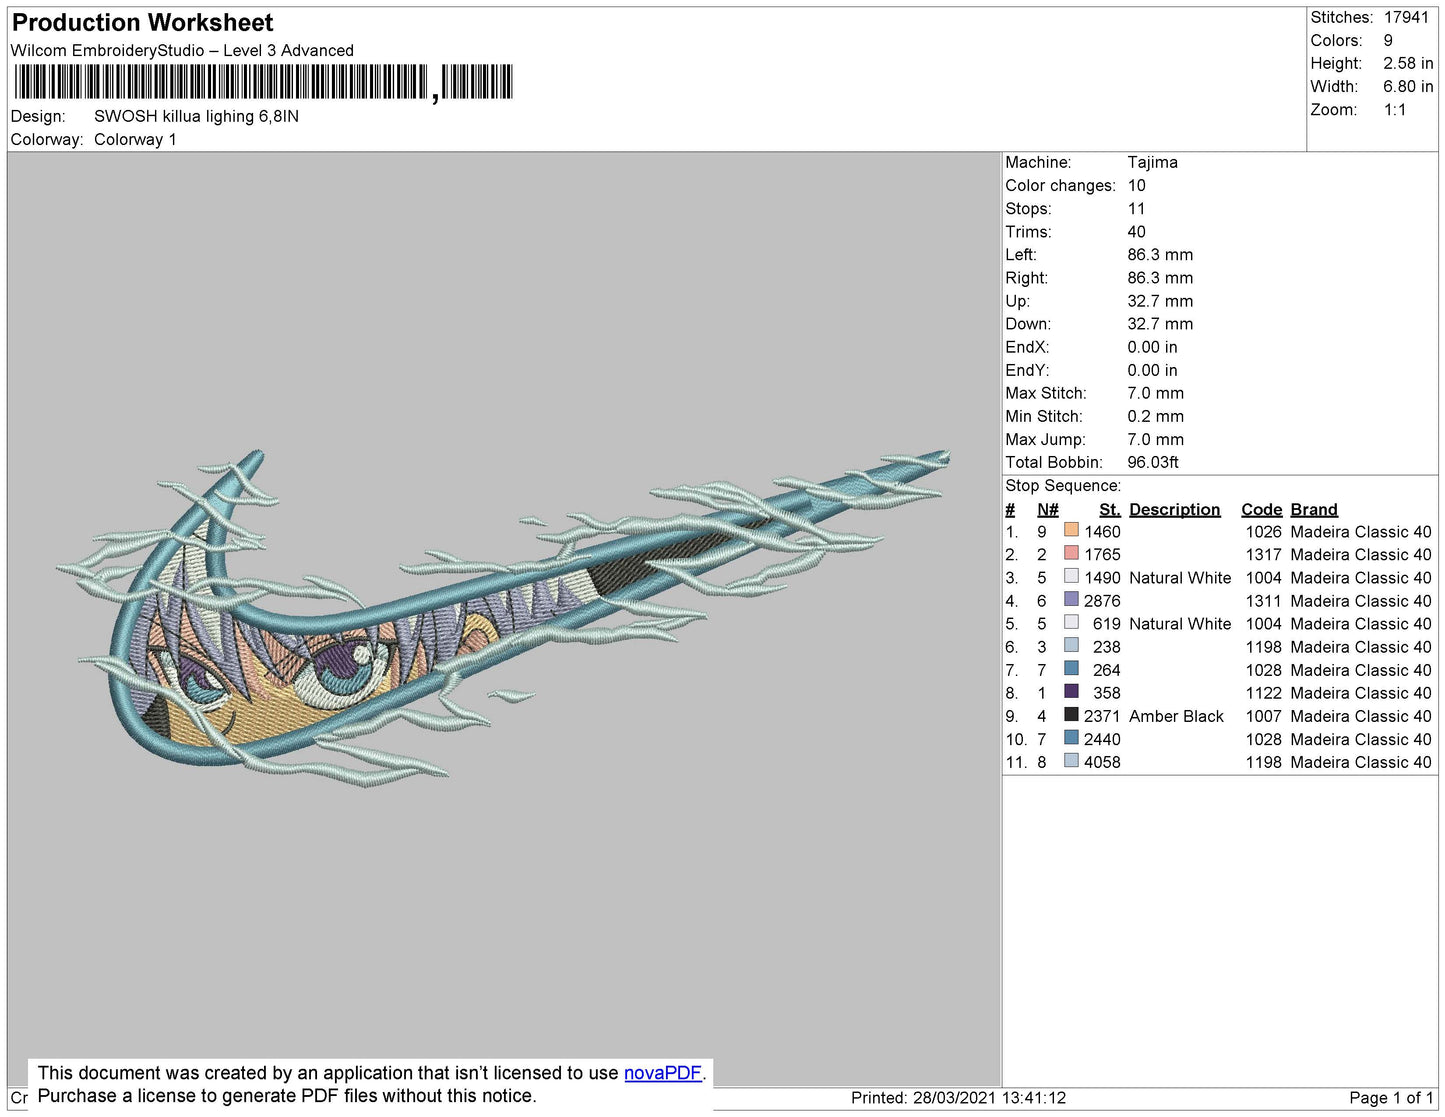The height and width of the screenshot is (1117, 1445).
Task: Choose the blue swatch in stop 10
Action: tap(1071, 738)
